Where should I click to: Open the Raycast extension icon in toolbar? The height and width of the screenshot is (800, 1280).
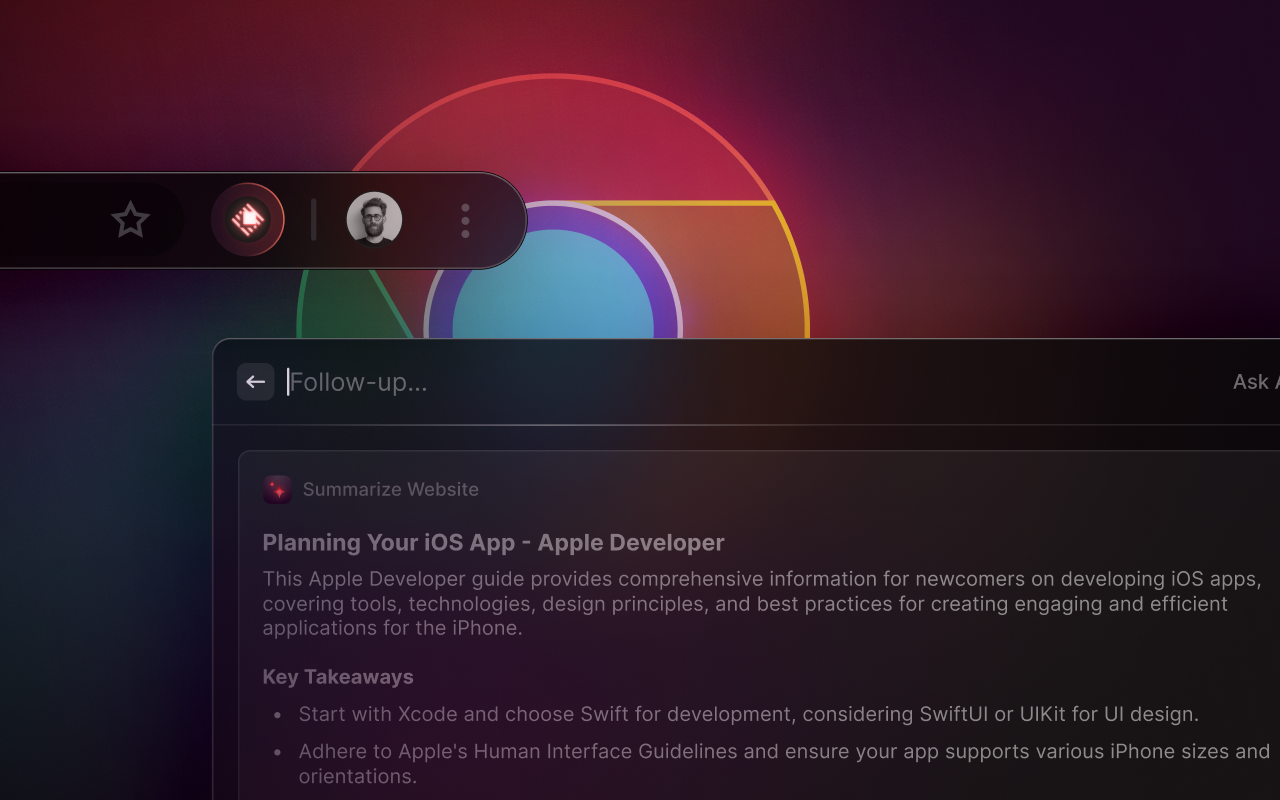248,220
